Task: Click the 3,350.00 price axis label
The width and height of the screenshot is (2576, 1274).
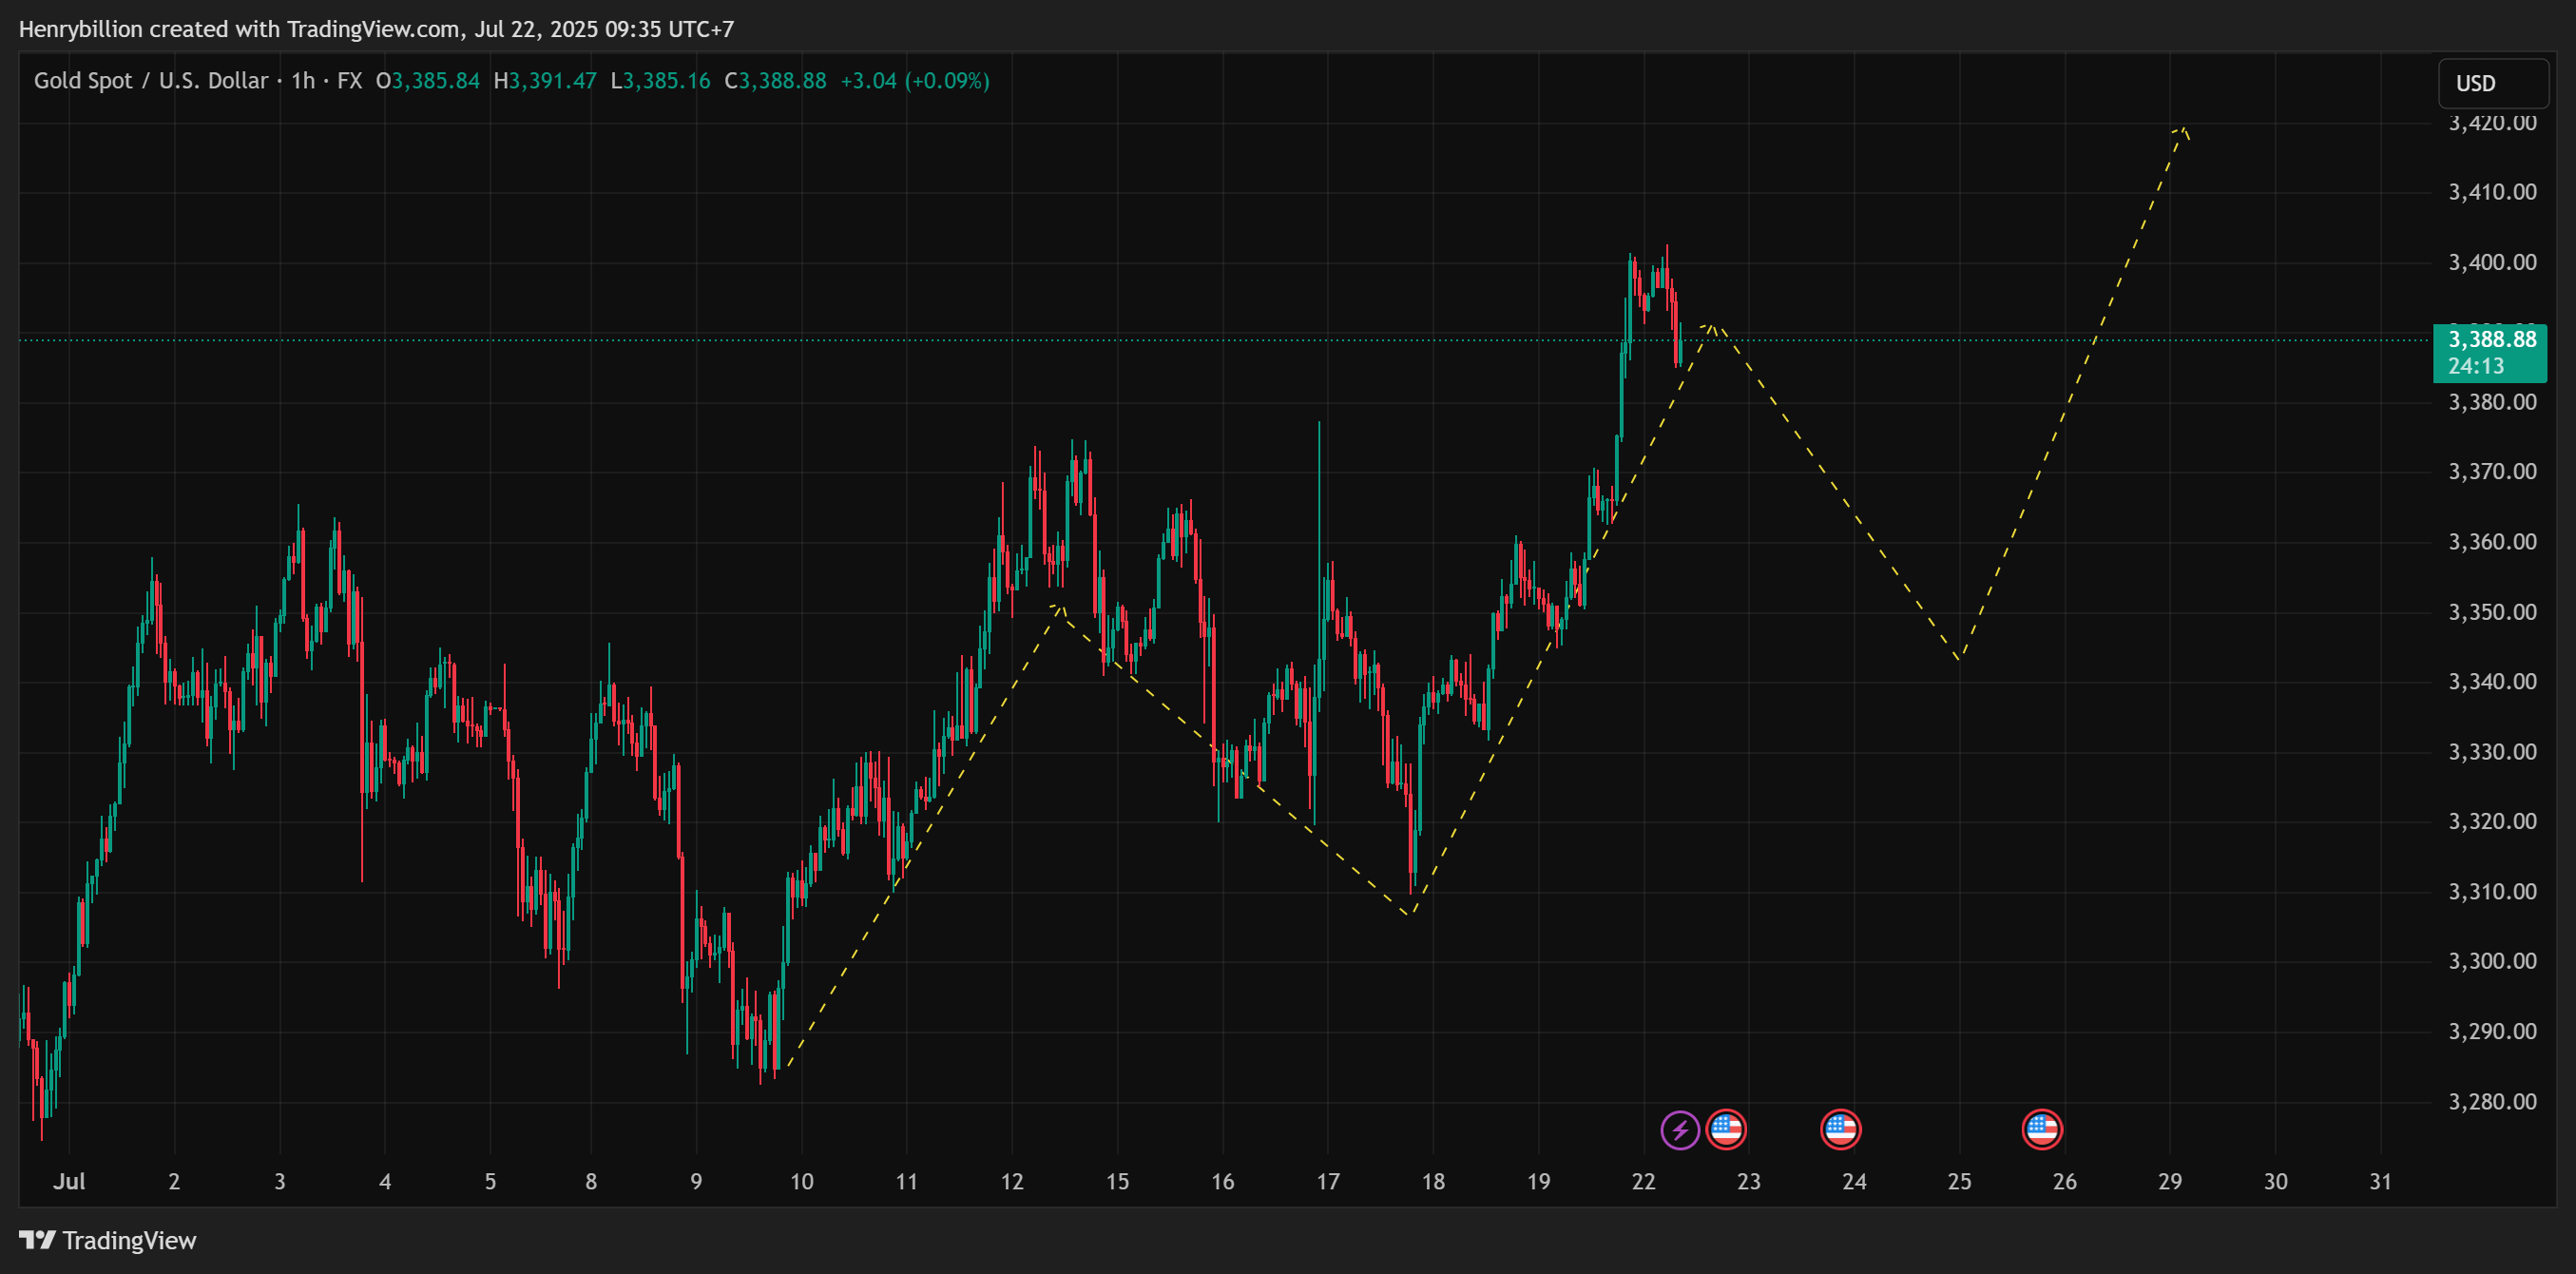Action: pyautogui.click(x=2492, y=612)
